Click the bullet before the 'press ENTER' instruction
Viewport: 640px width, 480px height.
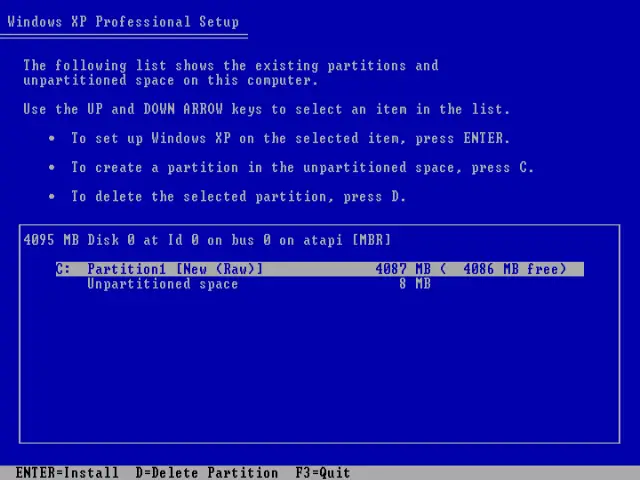coord(51,139)
